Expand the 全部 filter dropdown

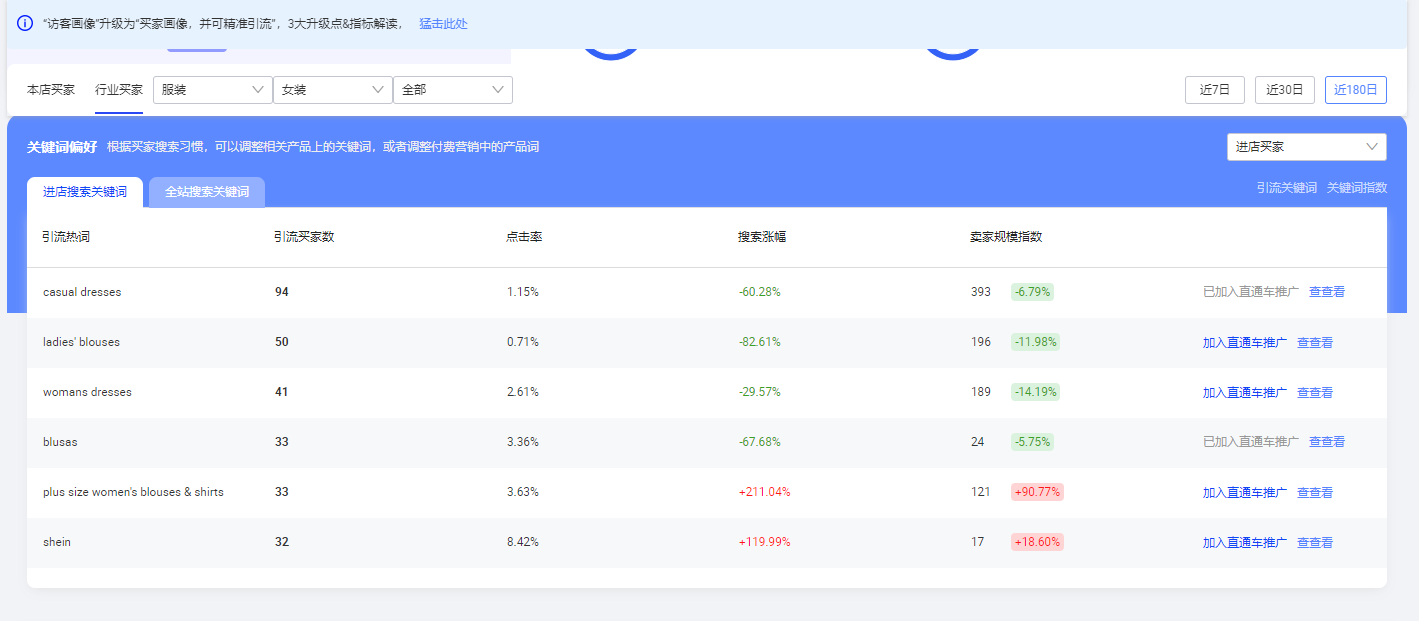pos(452,89)
